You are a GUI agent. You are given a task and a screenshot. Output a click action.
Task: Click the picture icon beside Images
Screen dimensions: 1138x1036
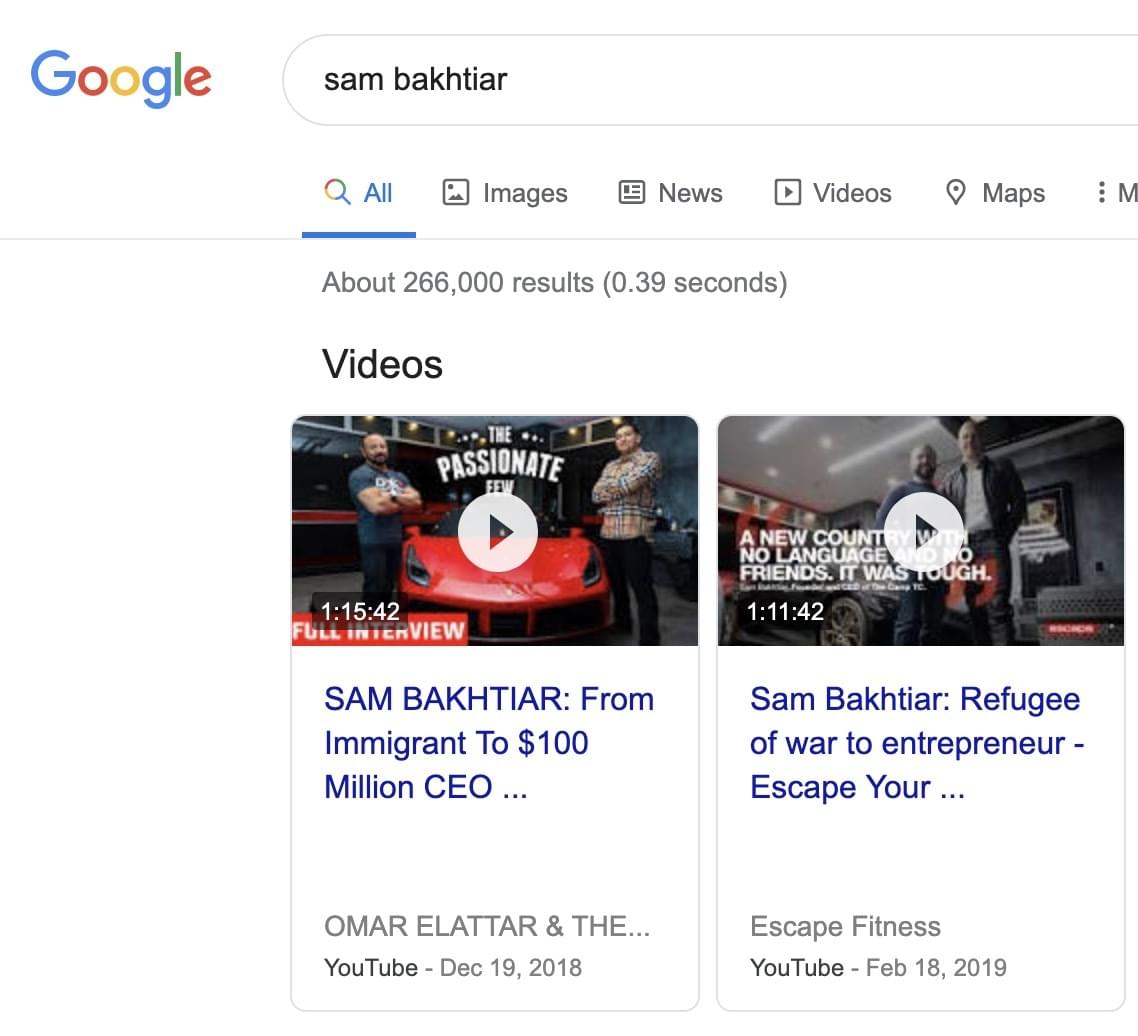456,192
